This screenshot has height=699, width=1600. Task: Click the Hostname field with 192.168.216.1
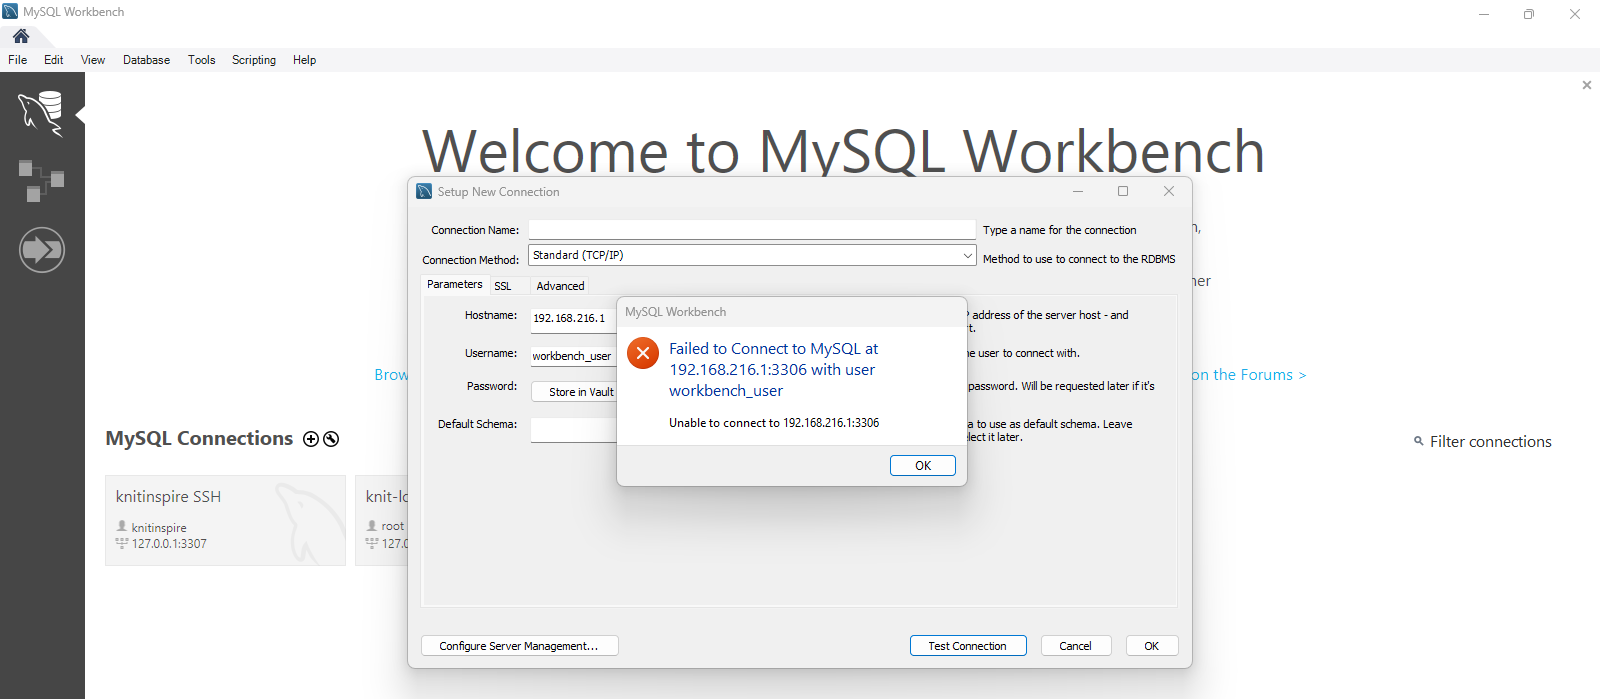click(573, 318)
